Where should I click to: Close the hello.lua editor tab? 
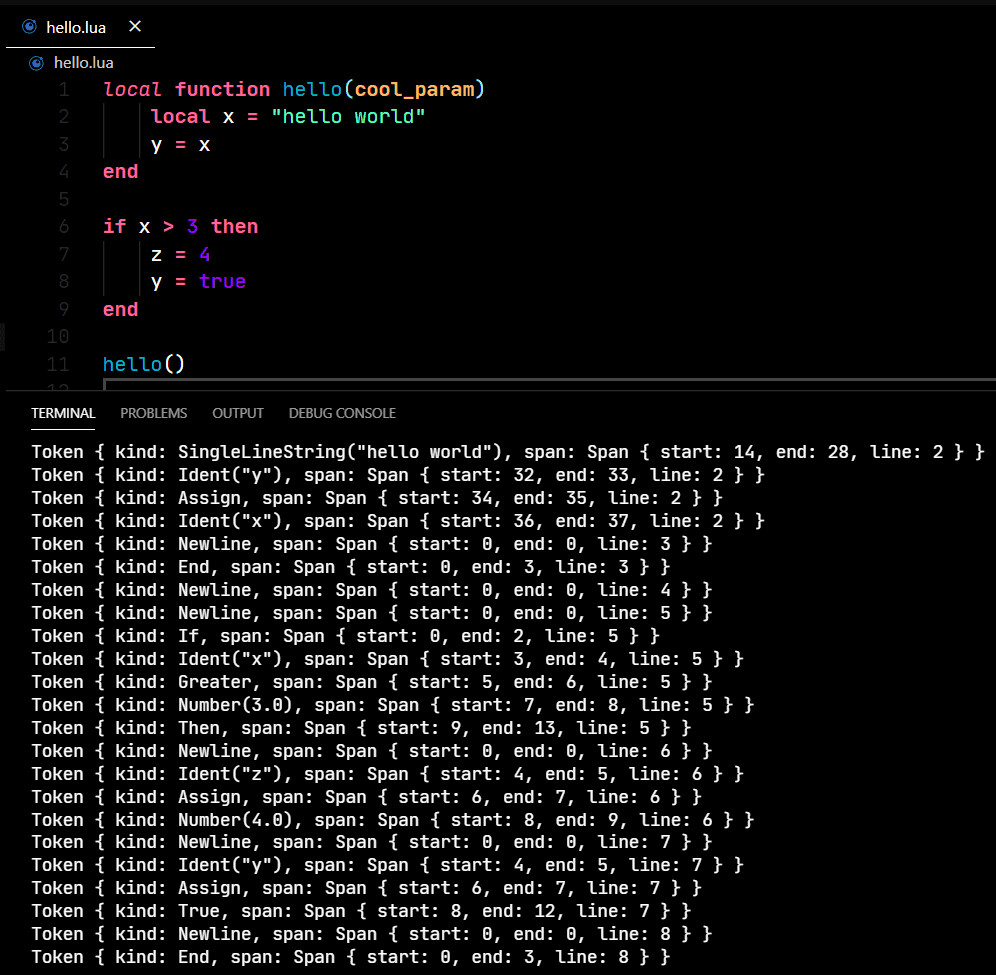(x=135, y=27)
